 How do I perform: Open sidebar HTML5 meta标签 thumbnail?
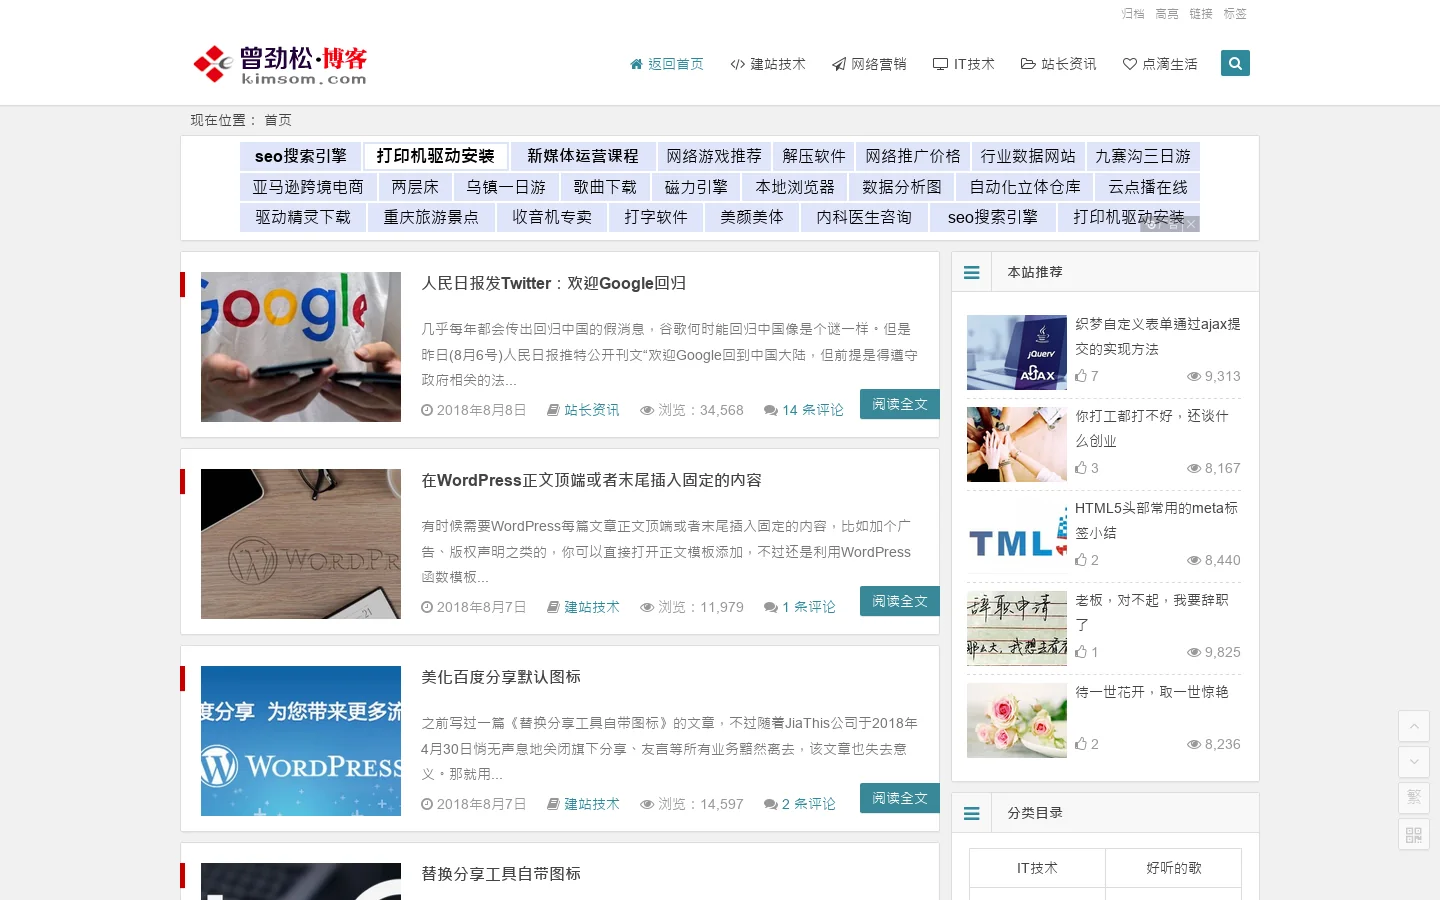(1017, 536)
